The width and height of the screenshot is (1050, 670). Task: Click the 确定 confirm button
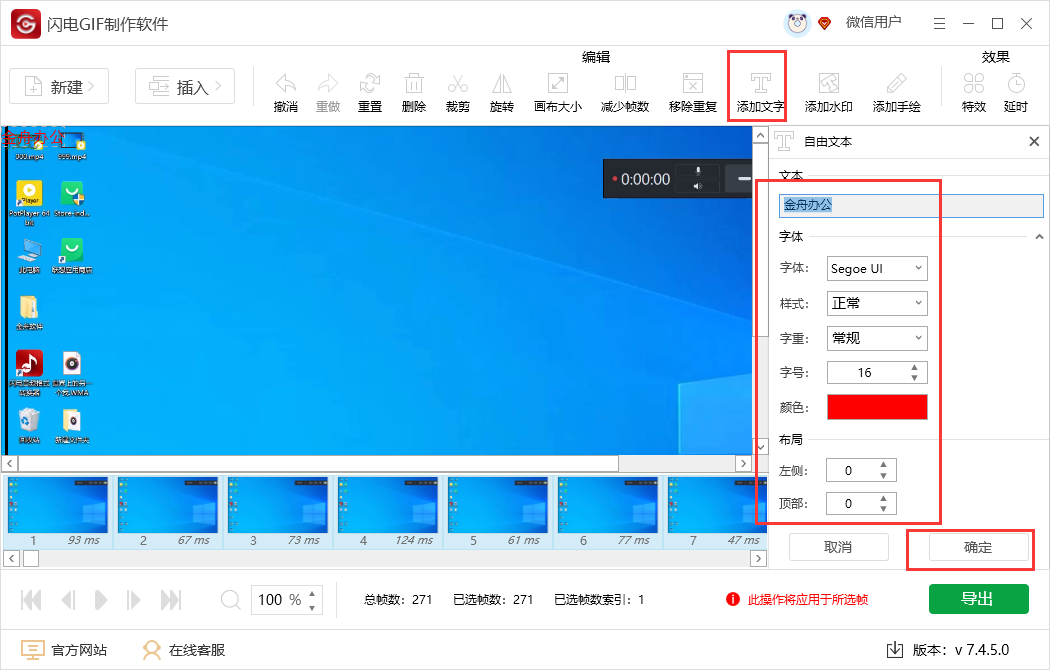pyautogui.click(x=977, y=547)
